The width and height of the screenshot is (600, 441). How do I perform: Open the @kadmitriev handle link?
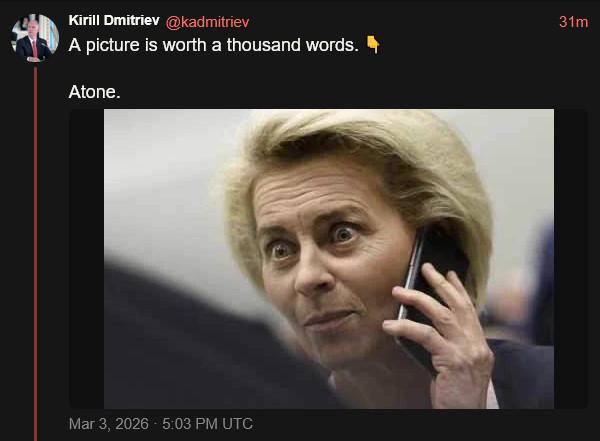(214, 22)
